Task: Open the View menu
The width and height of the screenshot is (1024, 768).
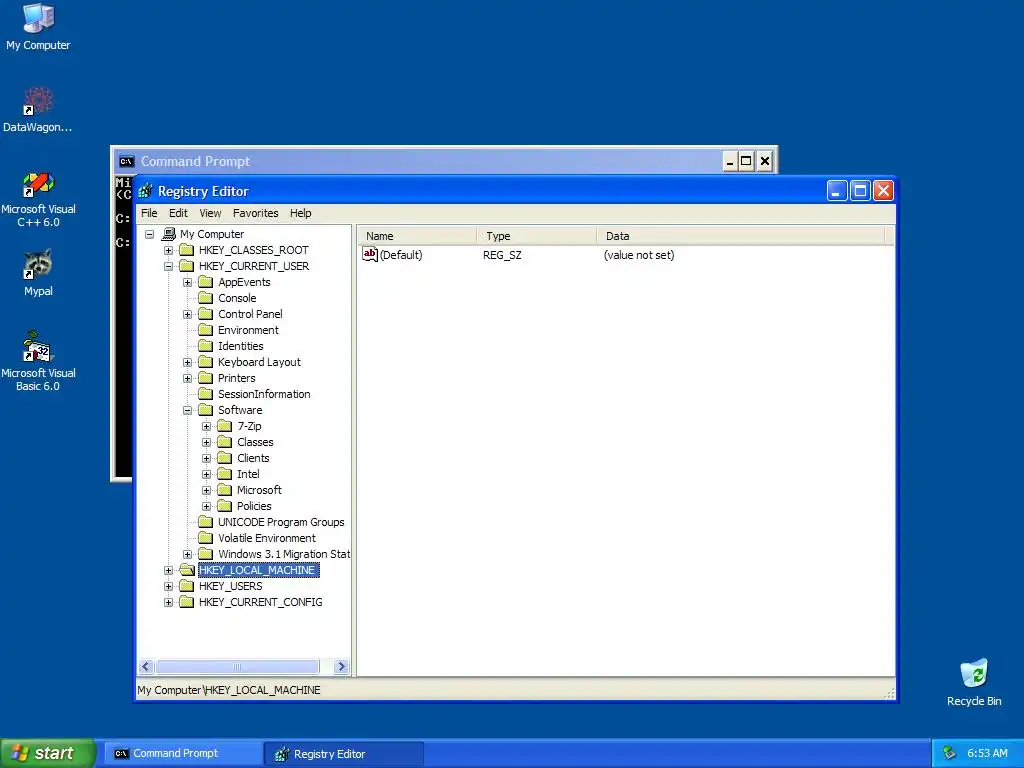Action: pos(210,213)
